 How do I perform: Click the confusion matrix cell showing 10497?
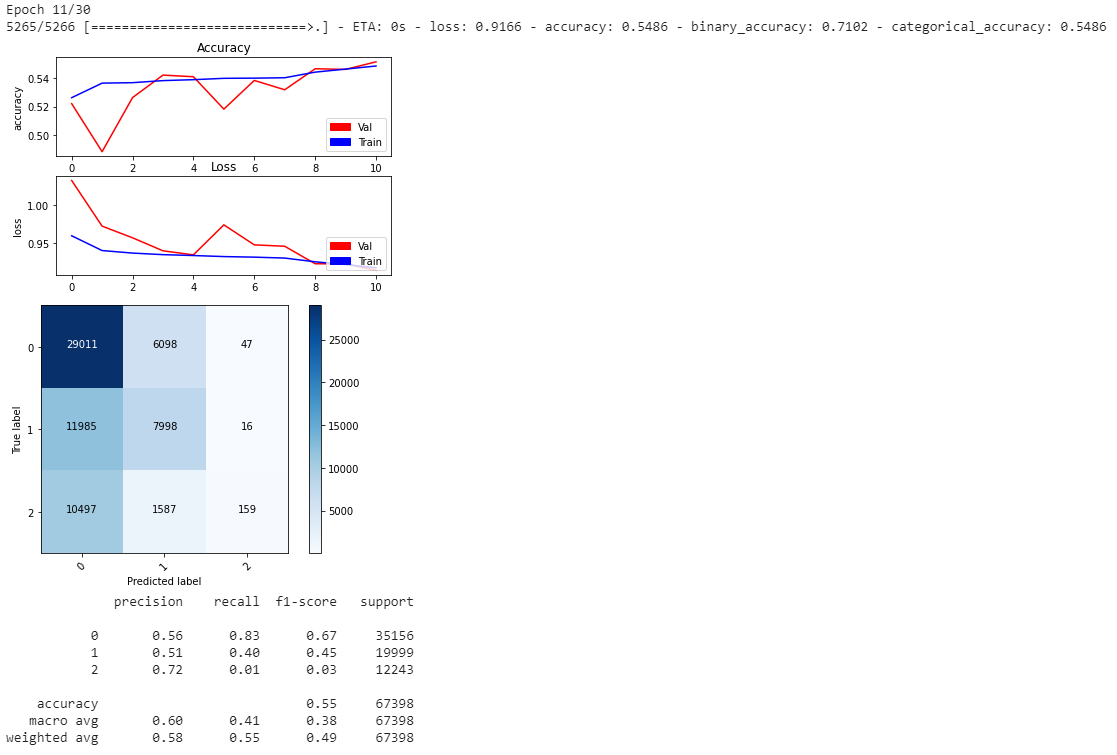(82, 511)
